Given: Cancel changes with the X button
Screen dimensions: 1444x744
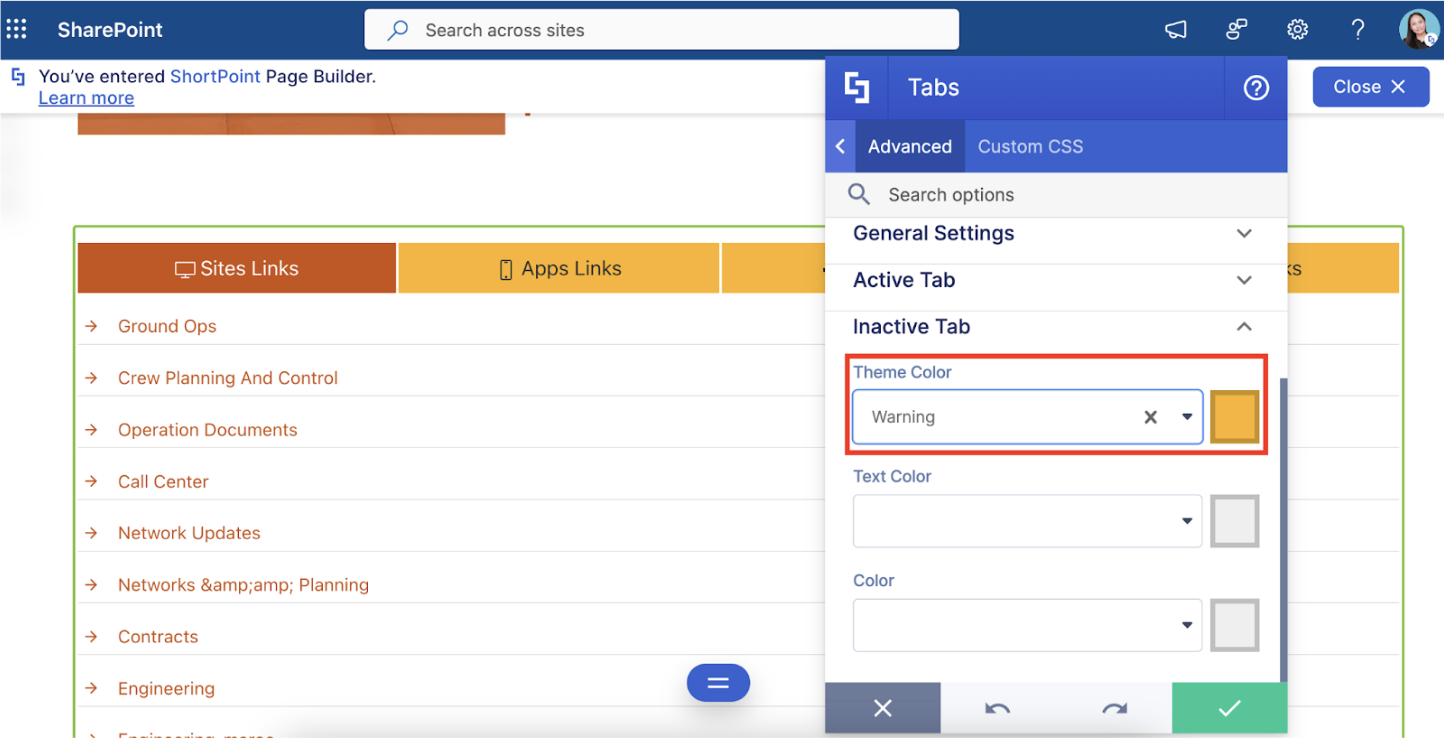Looking at the screenshot, I should click(883, 709).
